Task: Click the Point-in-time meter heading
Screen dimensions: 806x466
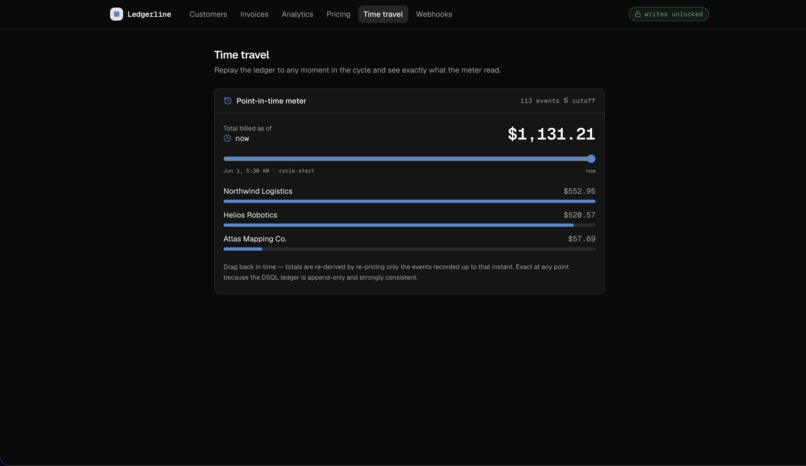Action: [x=271, y=101]
